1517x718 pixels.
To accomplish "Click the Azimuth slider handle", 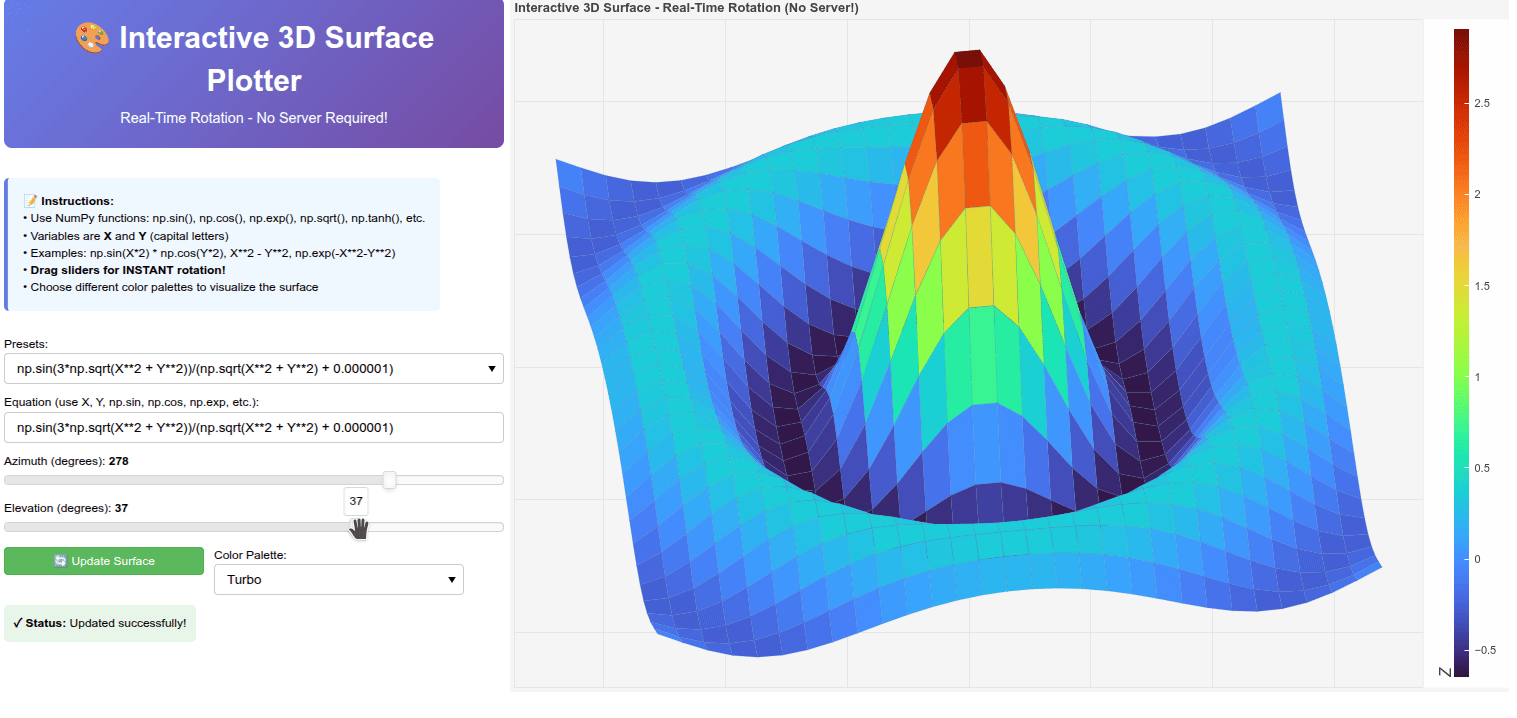I will (x=390, y=480).
